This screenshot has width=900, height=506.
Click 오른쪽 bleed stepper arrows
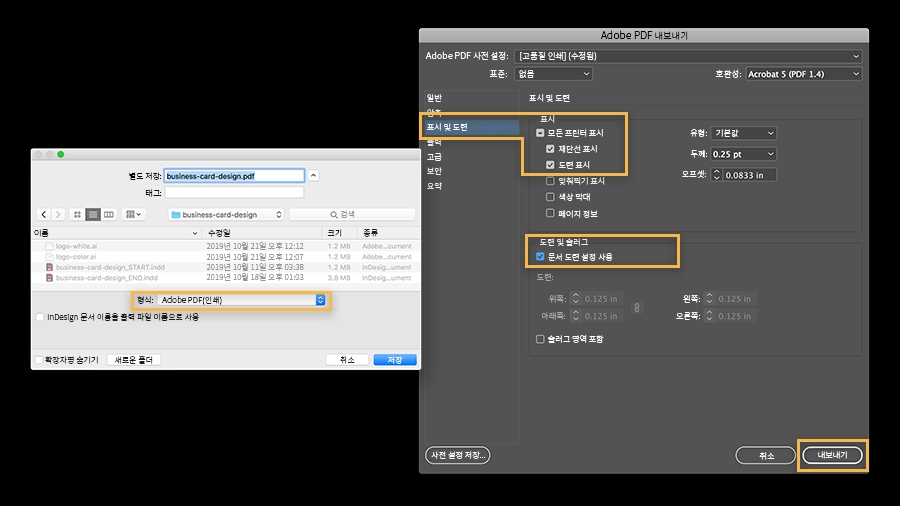[x=709, y=316]
